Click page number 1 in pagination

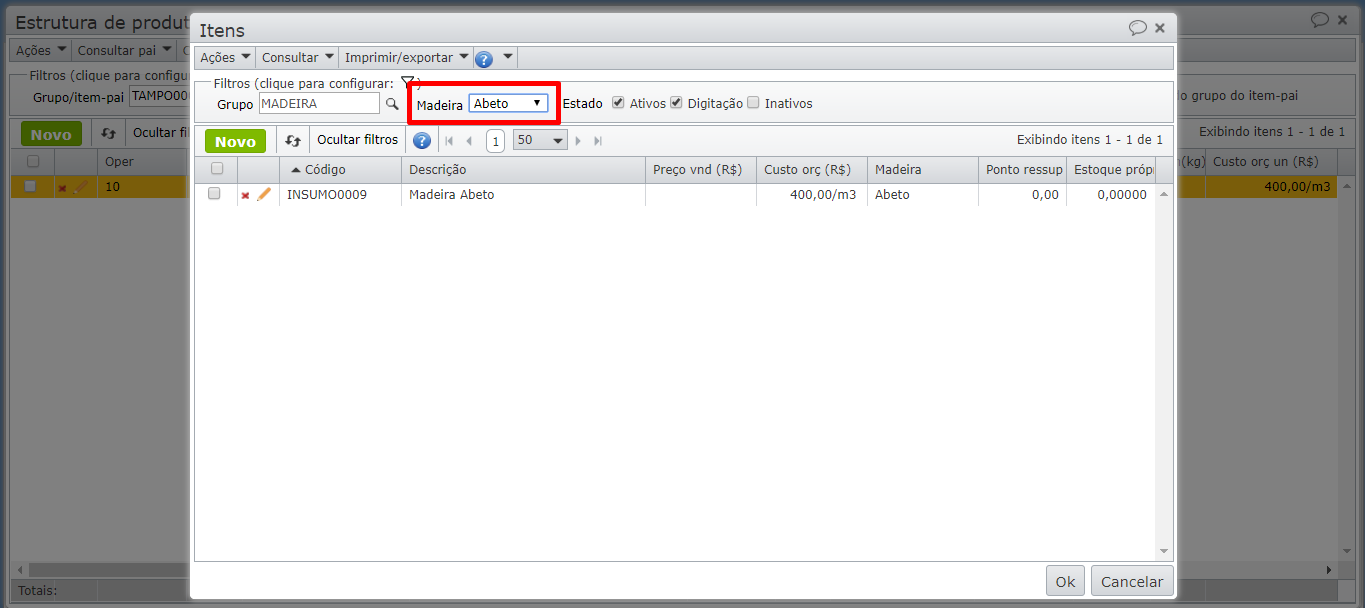pos(495,141)
